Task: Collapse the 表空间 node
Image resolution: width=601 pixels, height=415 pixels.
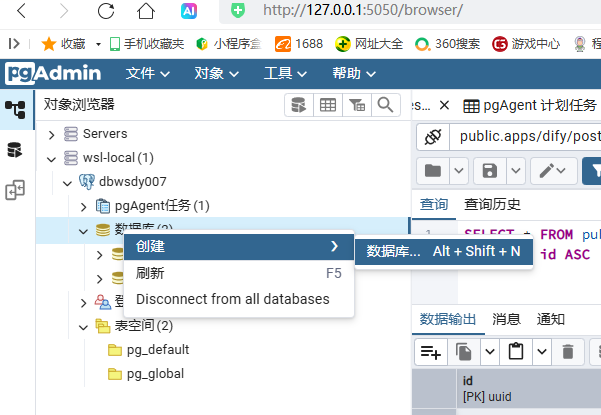Action: click(84, 327)
